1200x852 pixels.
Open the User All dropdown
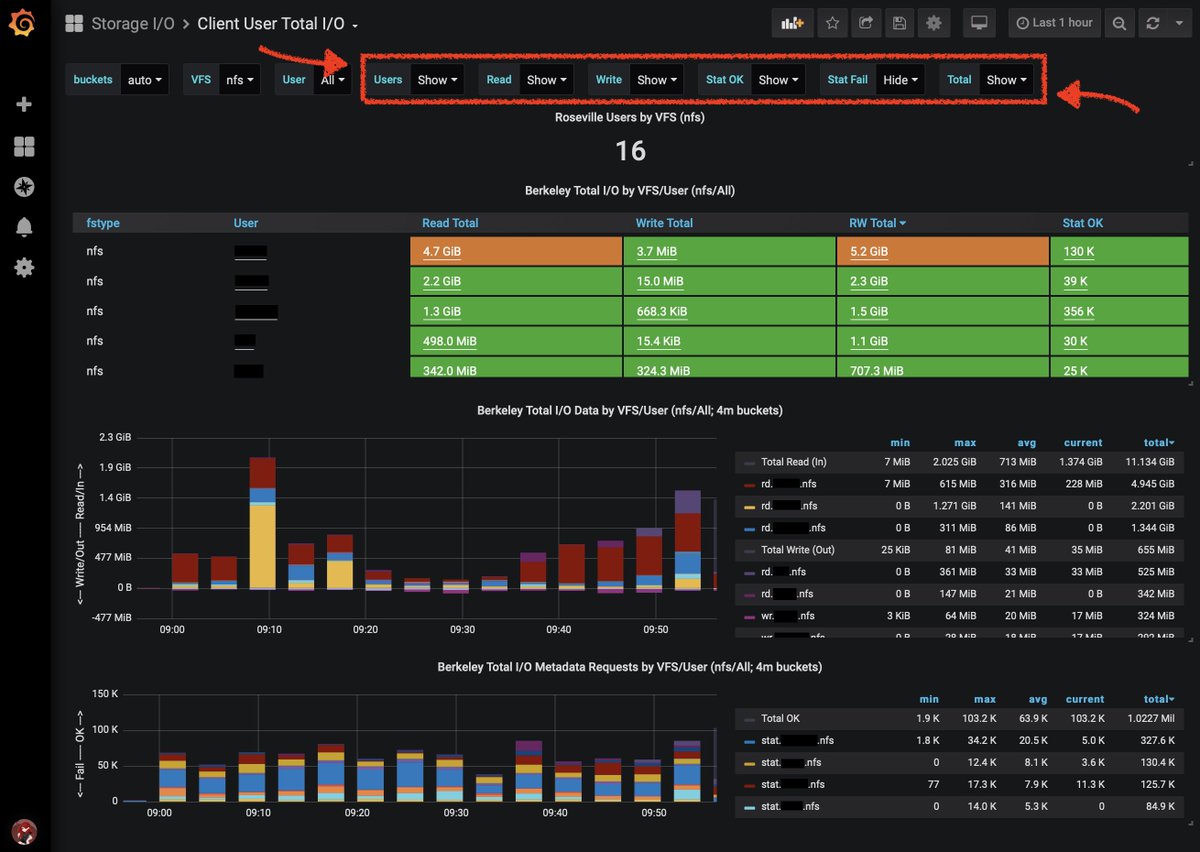(x=332, y=80)
